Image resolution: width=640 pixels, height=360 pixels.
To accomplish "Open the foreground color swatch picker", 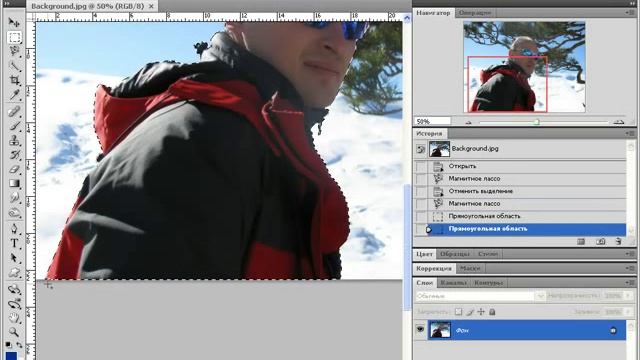I will click(x=11, y=356).
